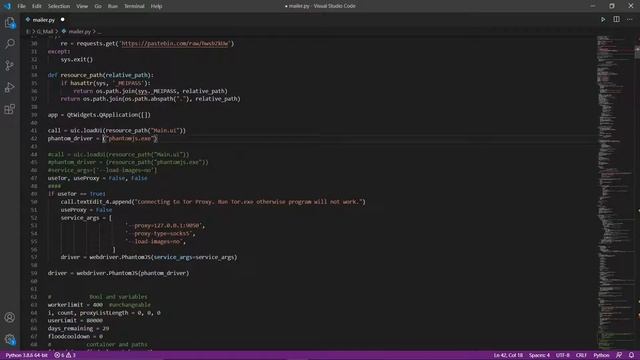The height and width of the screenshot is (360, 640).
Task: Click 'app = QtWidgets.QApplication([])' line
Action: pyautogui.click(x=99, y=115)
